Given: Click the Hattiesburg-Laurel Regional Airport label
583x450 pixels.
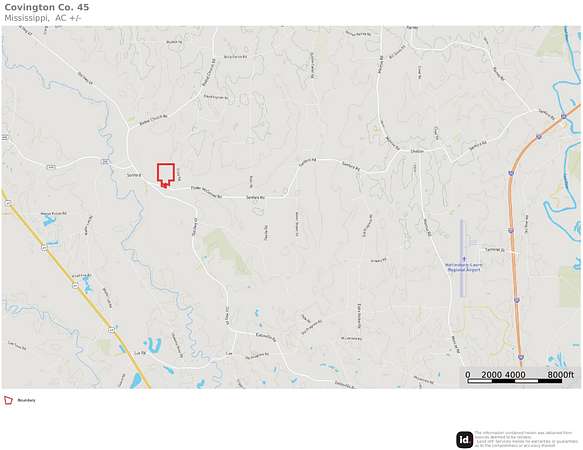Looking at the screenshot, I should [x=464, y=267].
